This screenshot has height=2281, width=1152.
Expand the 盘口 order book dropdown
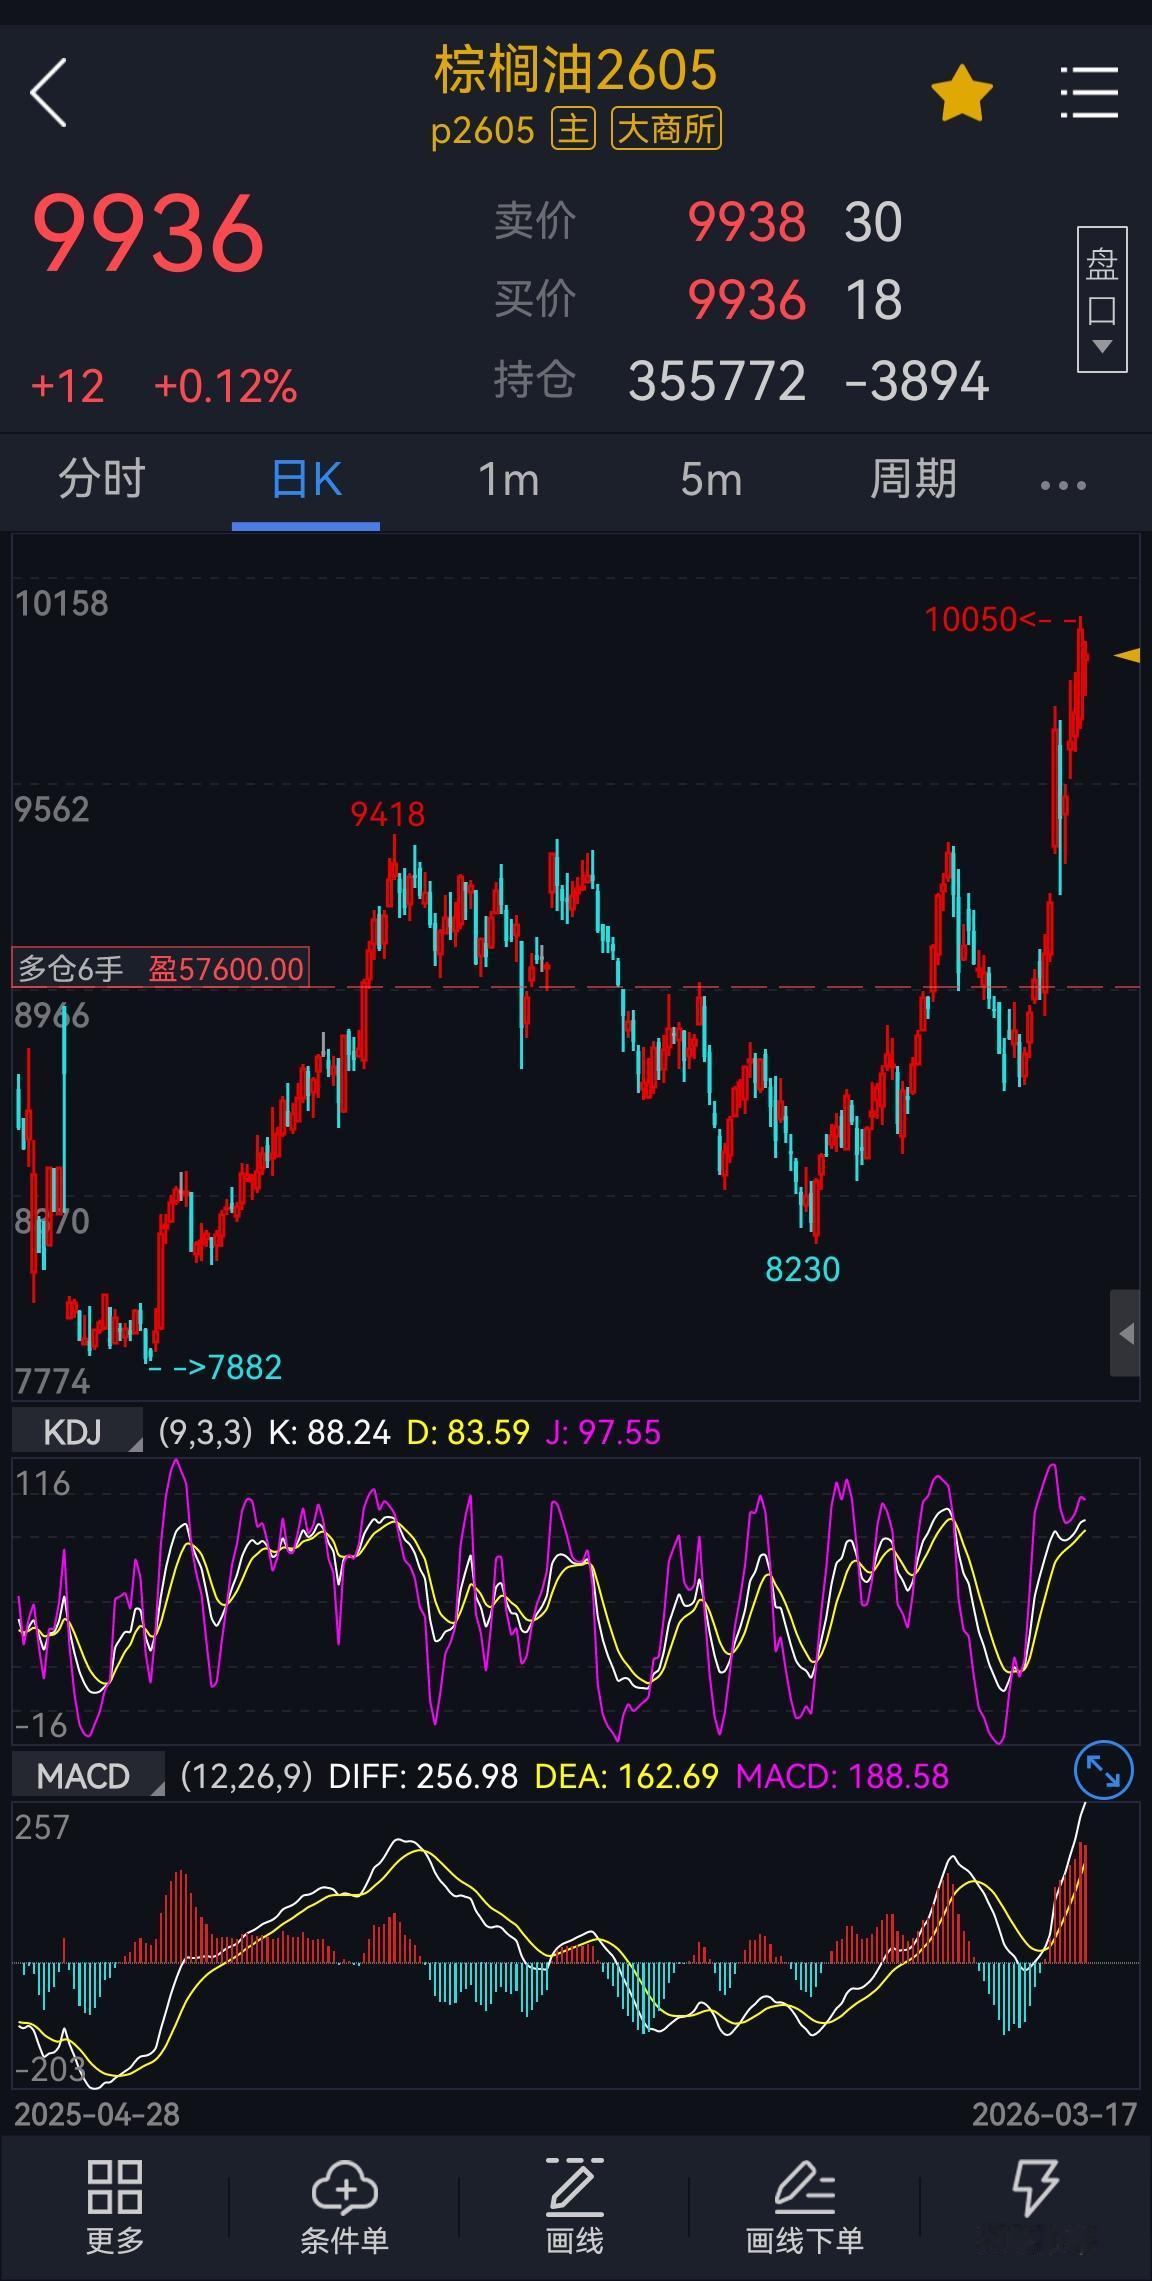[x=1102, y=300]
